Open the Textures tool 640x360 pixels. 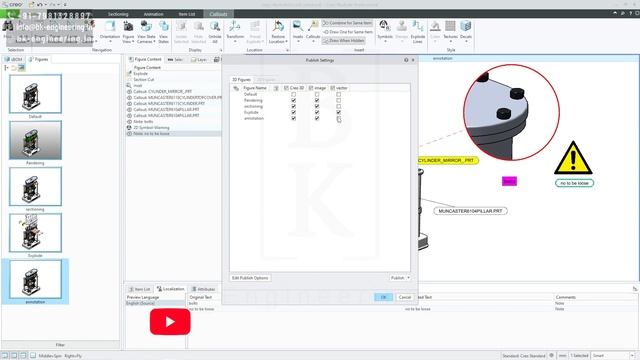tap(450, 31)
